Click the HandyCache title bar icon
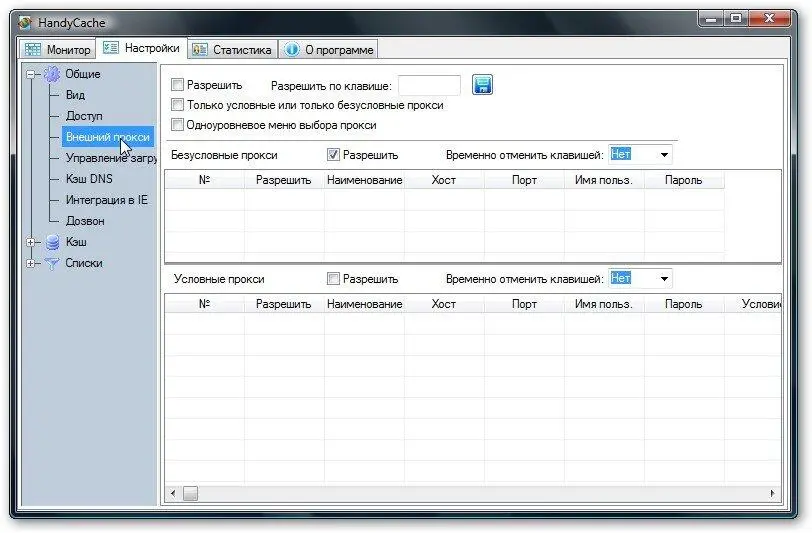The width and height of the screenshot is (812, 533). [x=27, y=23]
